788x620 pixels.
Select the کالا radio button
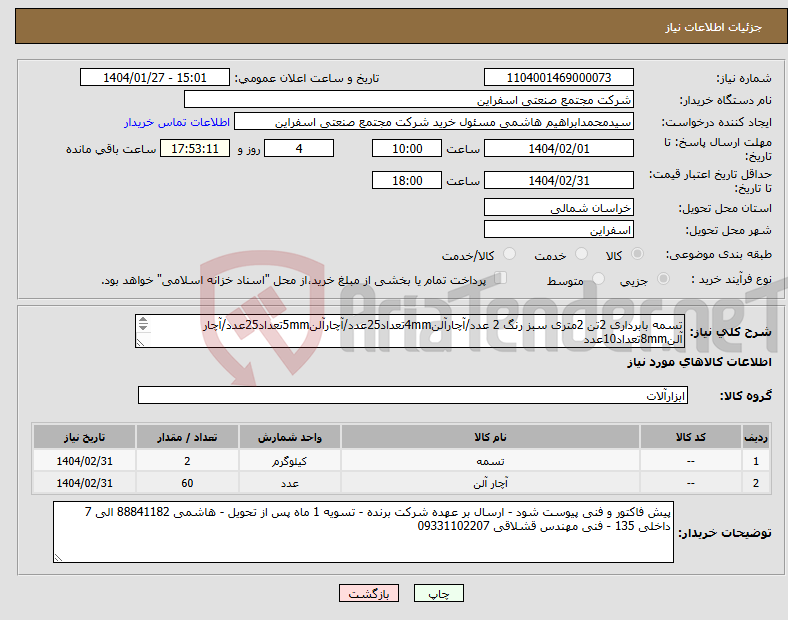(x=637, y=254)
